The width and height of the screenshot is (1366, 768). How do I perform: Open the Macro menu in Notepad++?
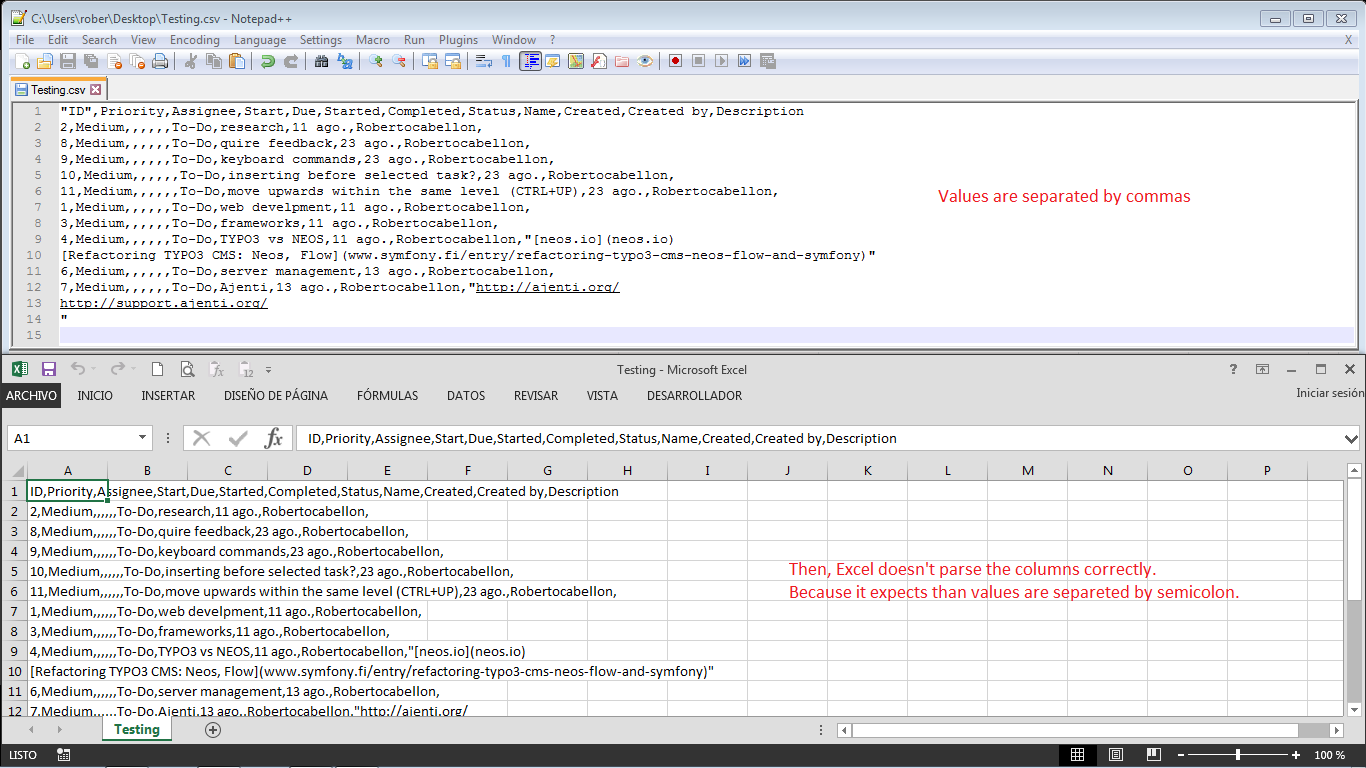(x=373, y=40)
